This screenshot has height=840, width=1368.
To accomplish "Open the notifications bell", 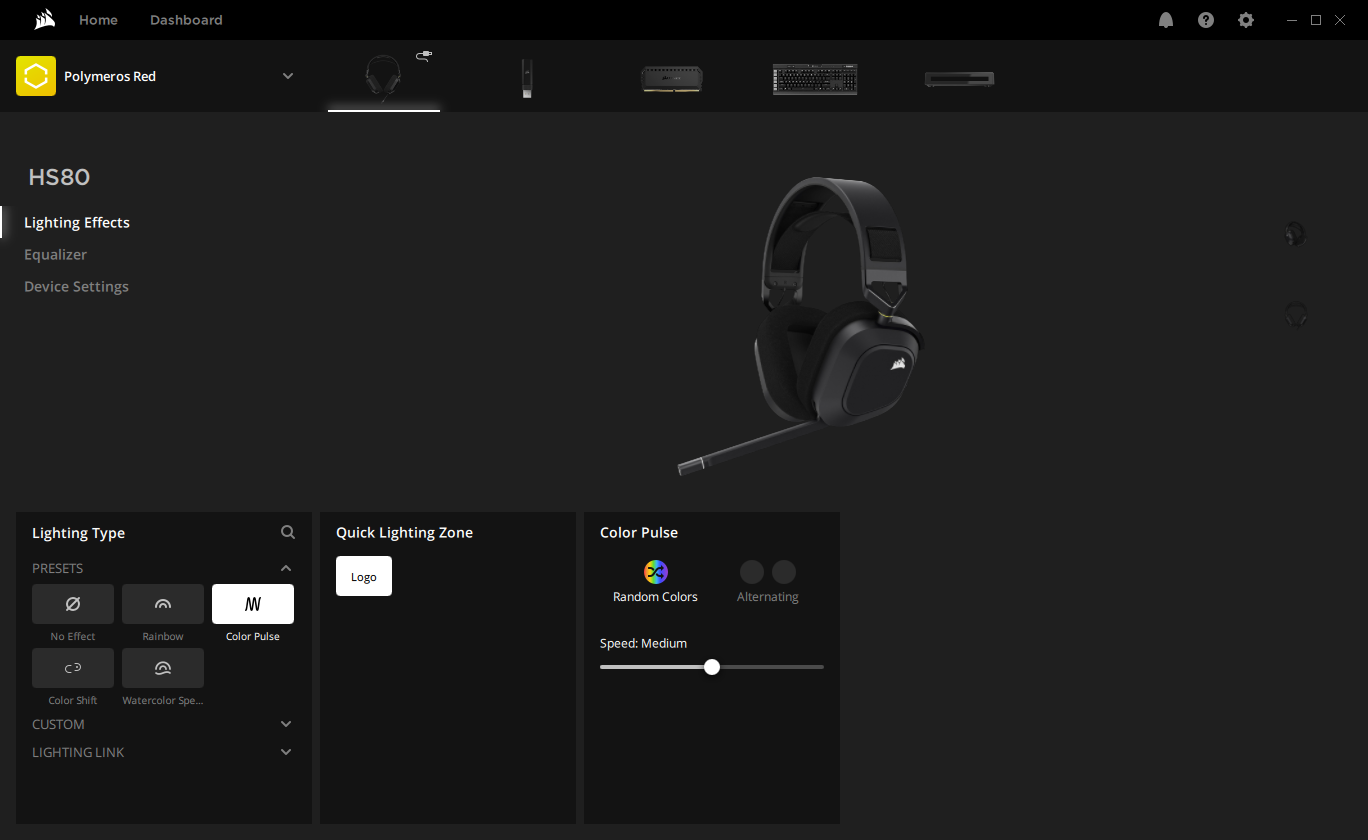I will tap(1166, 20).
